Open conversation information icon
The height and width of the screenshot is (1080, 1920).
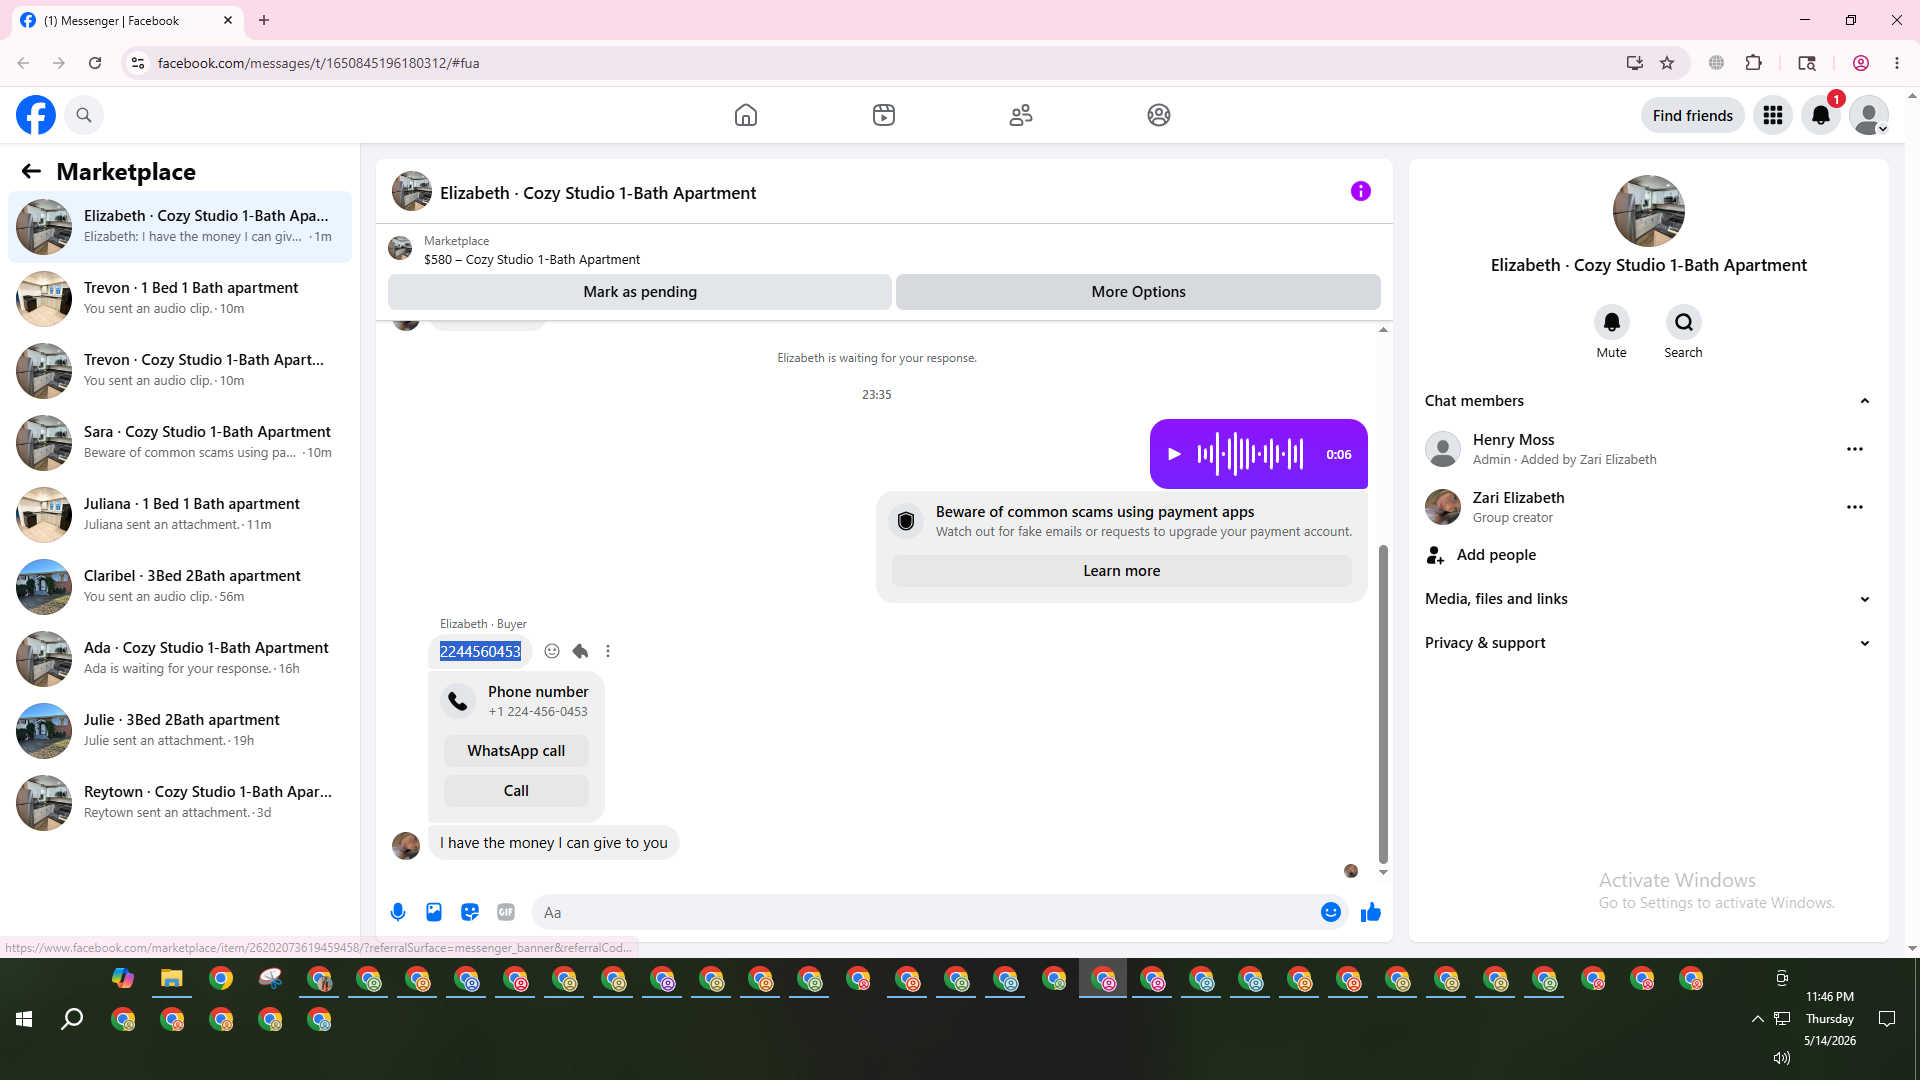[1361, 191]
